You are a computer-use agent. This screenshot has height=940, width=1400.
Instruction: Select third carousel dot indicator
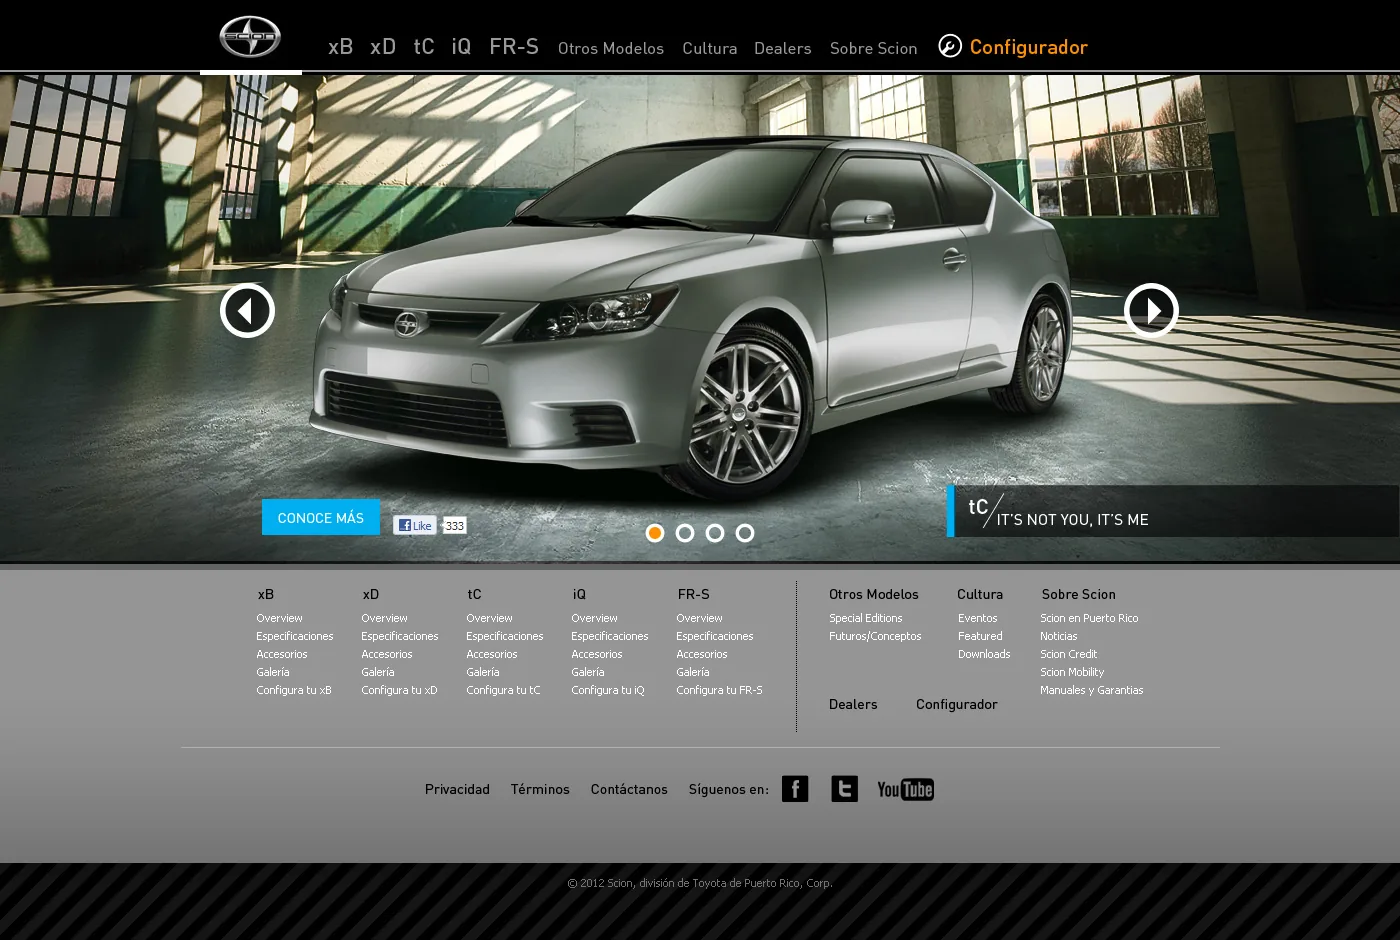[715, 533]
